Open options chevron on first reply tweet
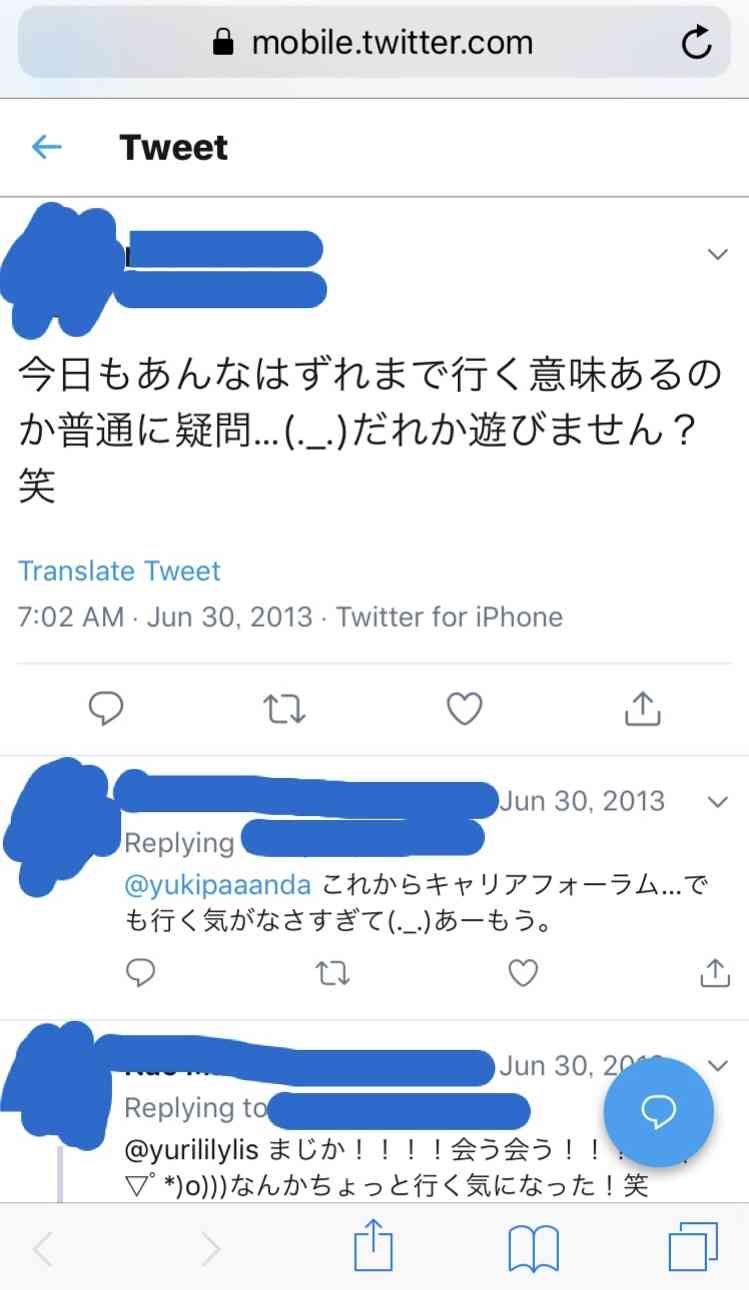The image size is (749, 1290). point(717,802)
